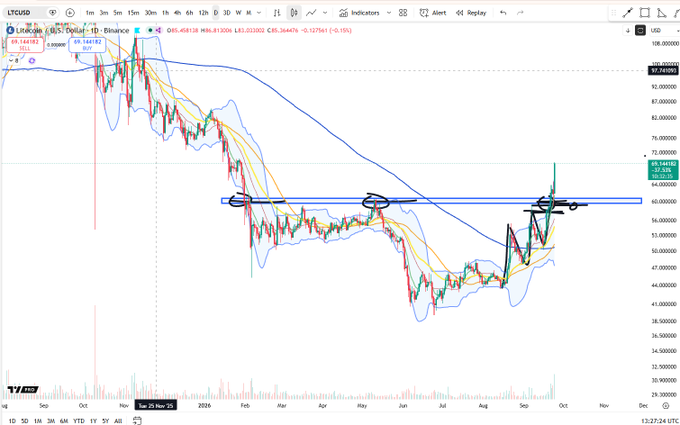Set date range to 1Y
Screen dimensions: 680x425
[x=93, y=421]
